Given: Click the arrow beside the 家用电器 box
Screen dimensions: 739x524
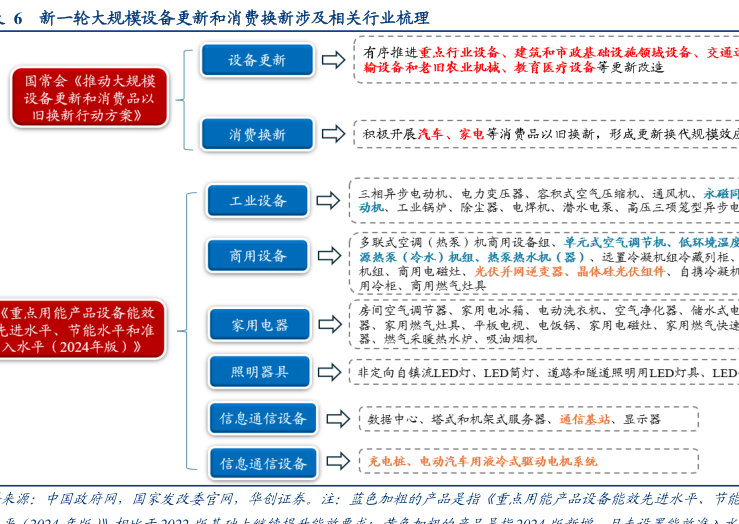Looking at the screenshot, I should pos(328,325).
